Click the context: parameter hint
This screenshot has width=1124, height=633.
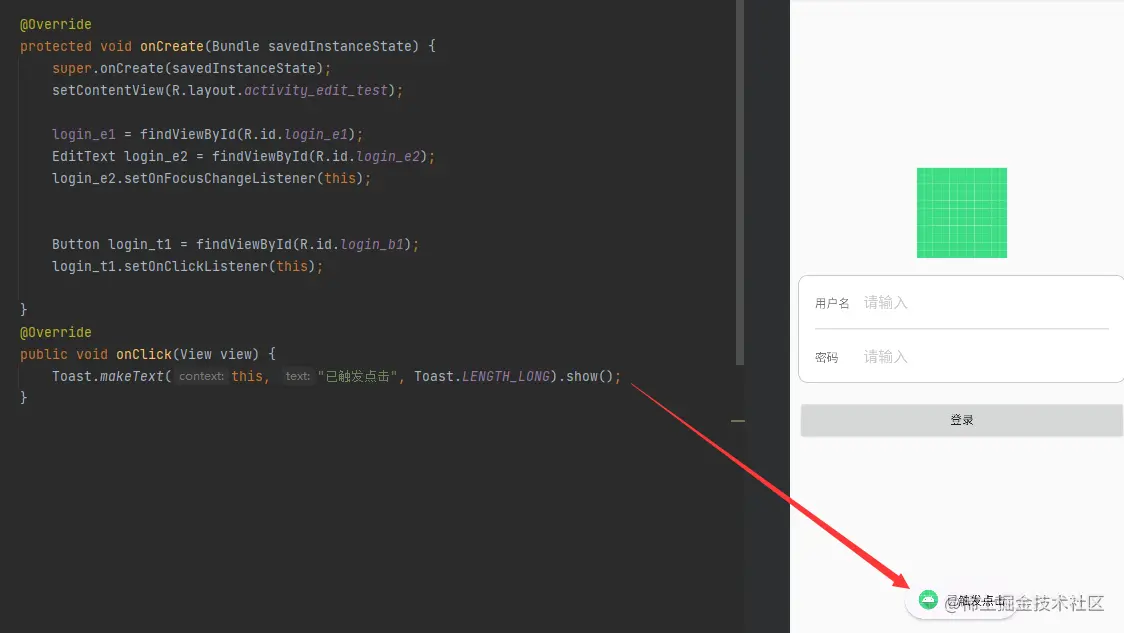(201, 376)
